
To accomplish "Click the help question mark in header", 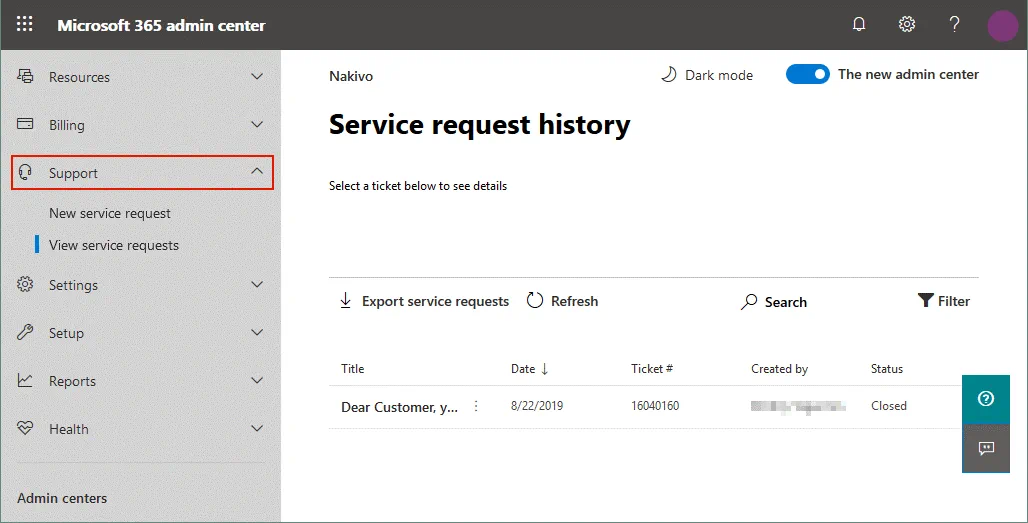I will click(x=955, y=25).
